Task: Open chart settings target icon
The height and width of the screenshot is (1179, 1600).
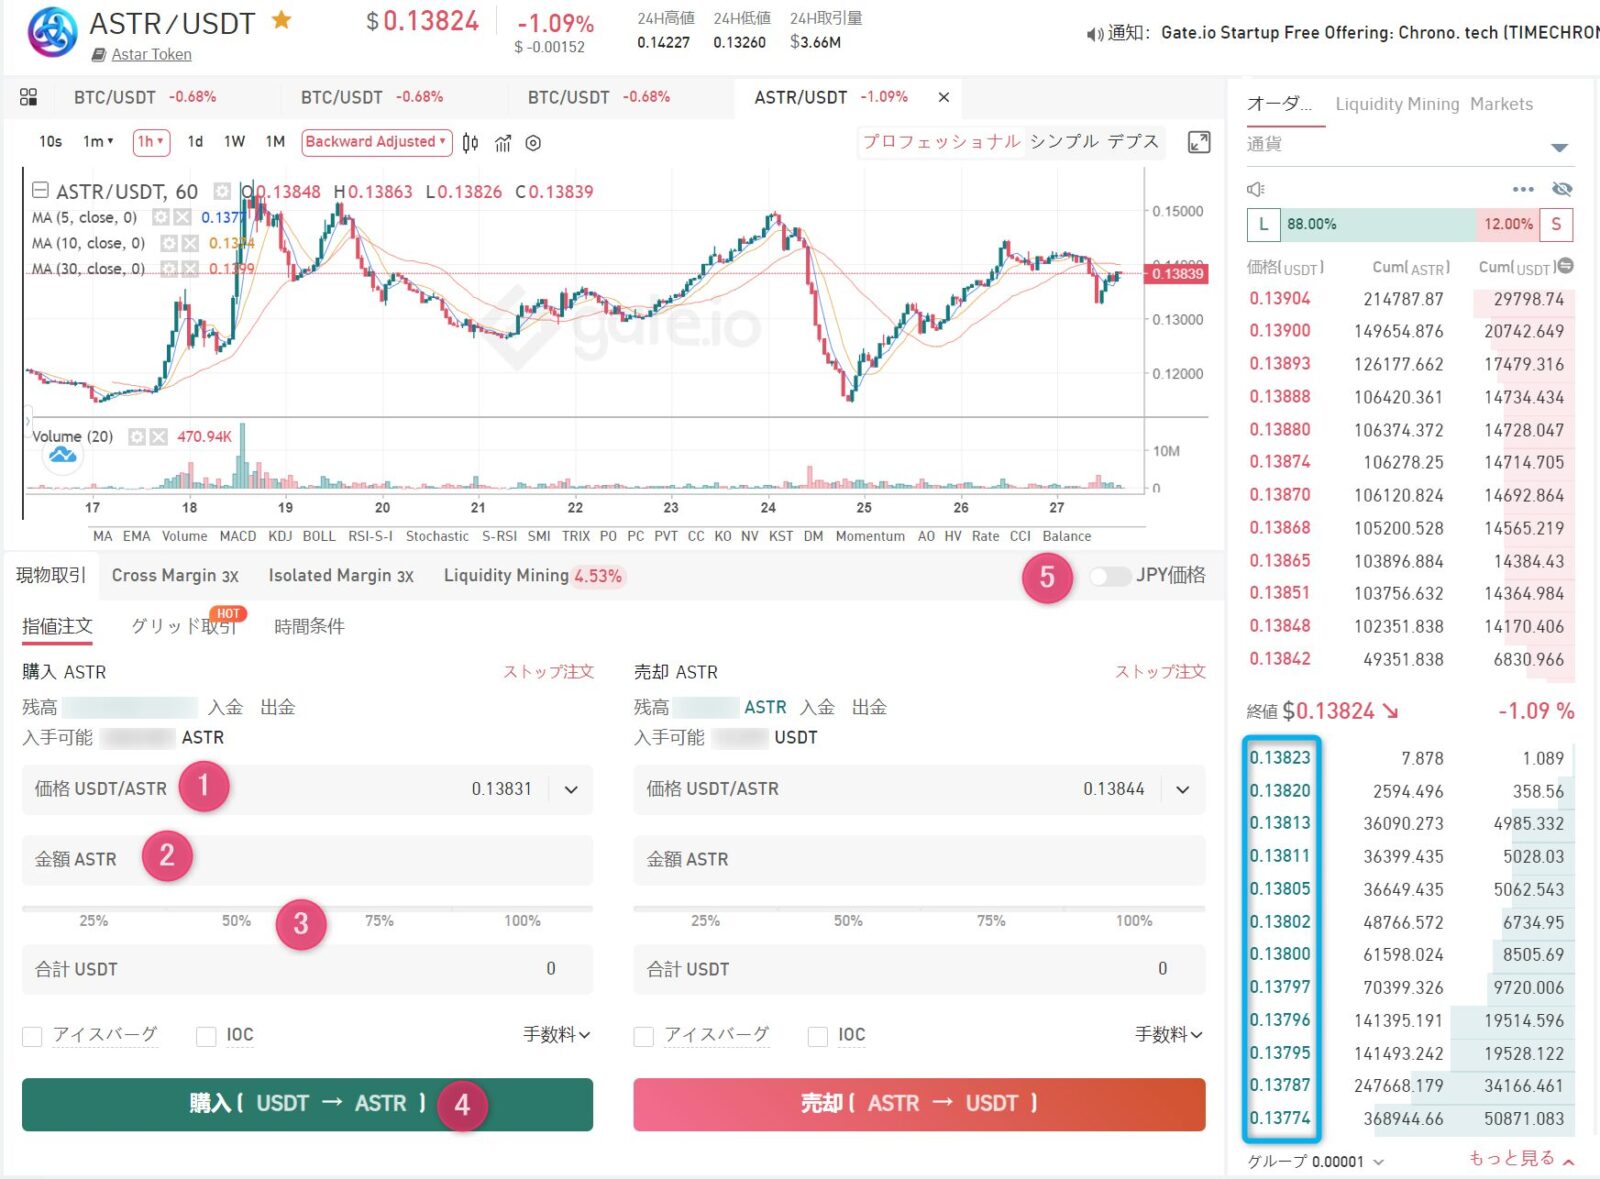Action: pyautogui.click(x=533, y=143)
